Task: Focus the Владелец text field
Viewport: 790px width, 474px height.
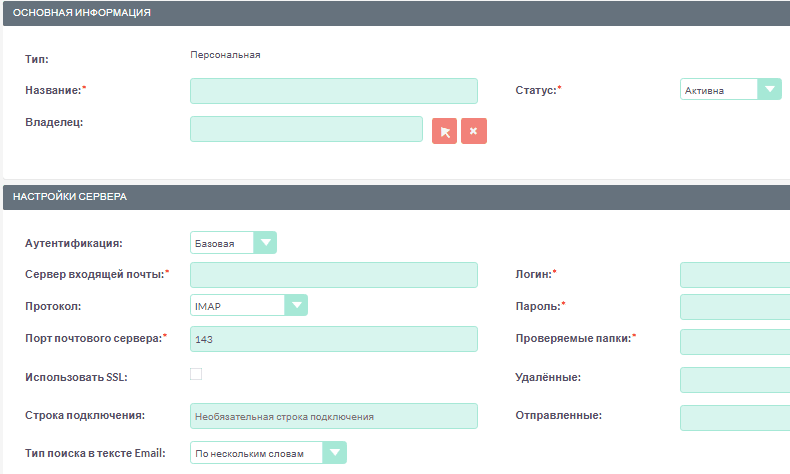Action: click(306, 129)
